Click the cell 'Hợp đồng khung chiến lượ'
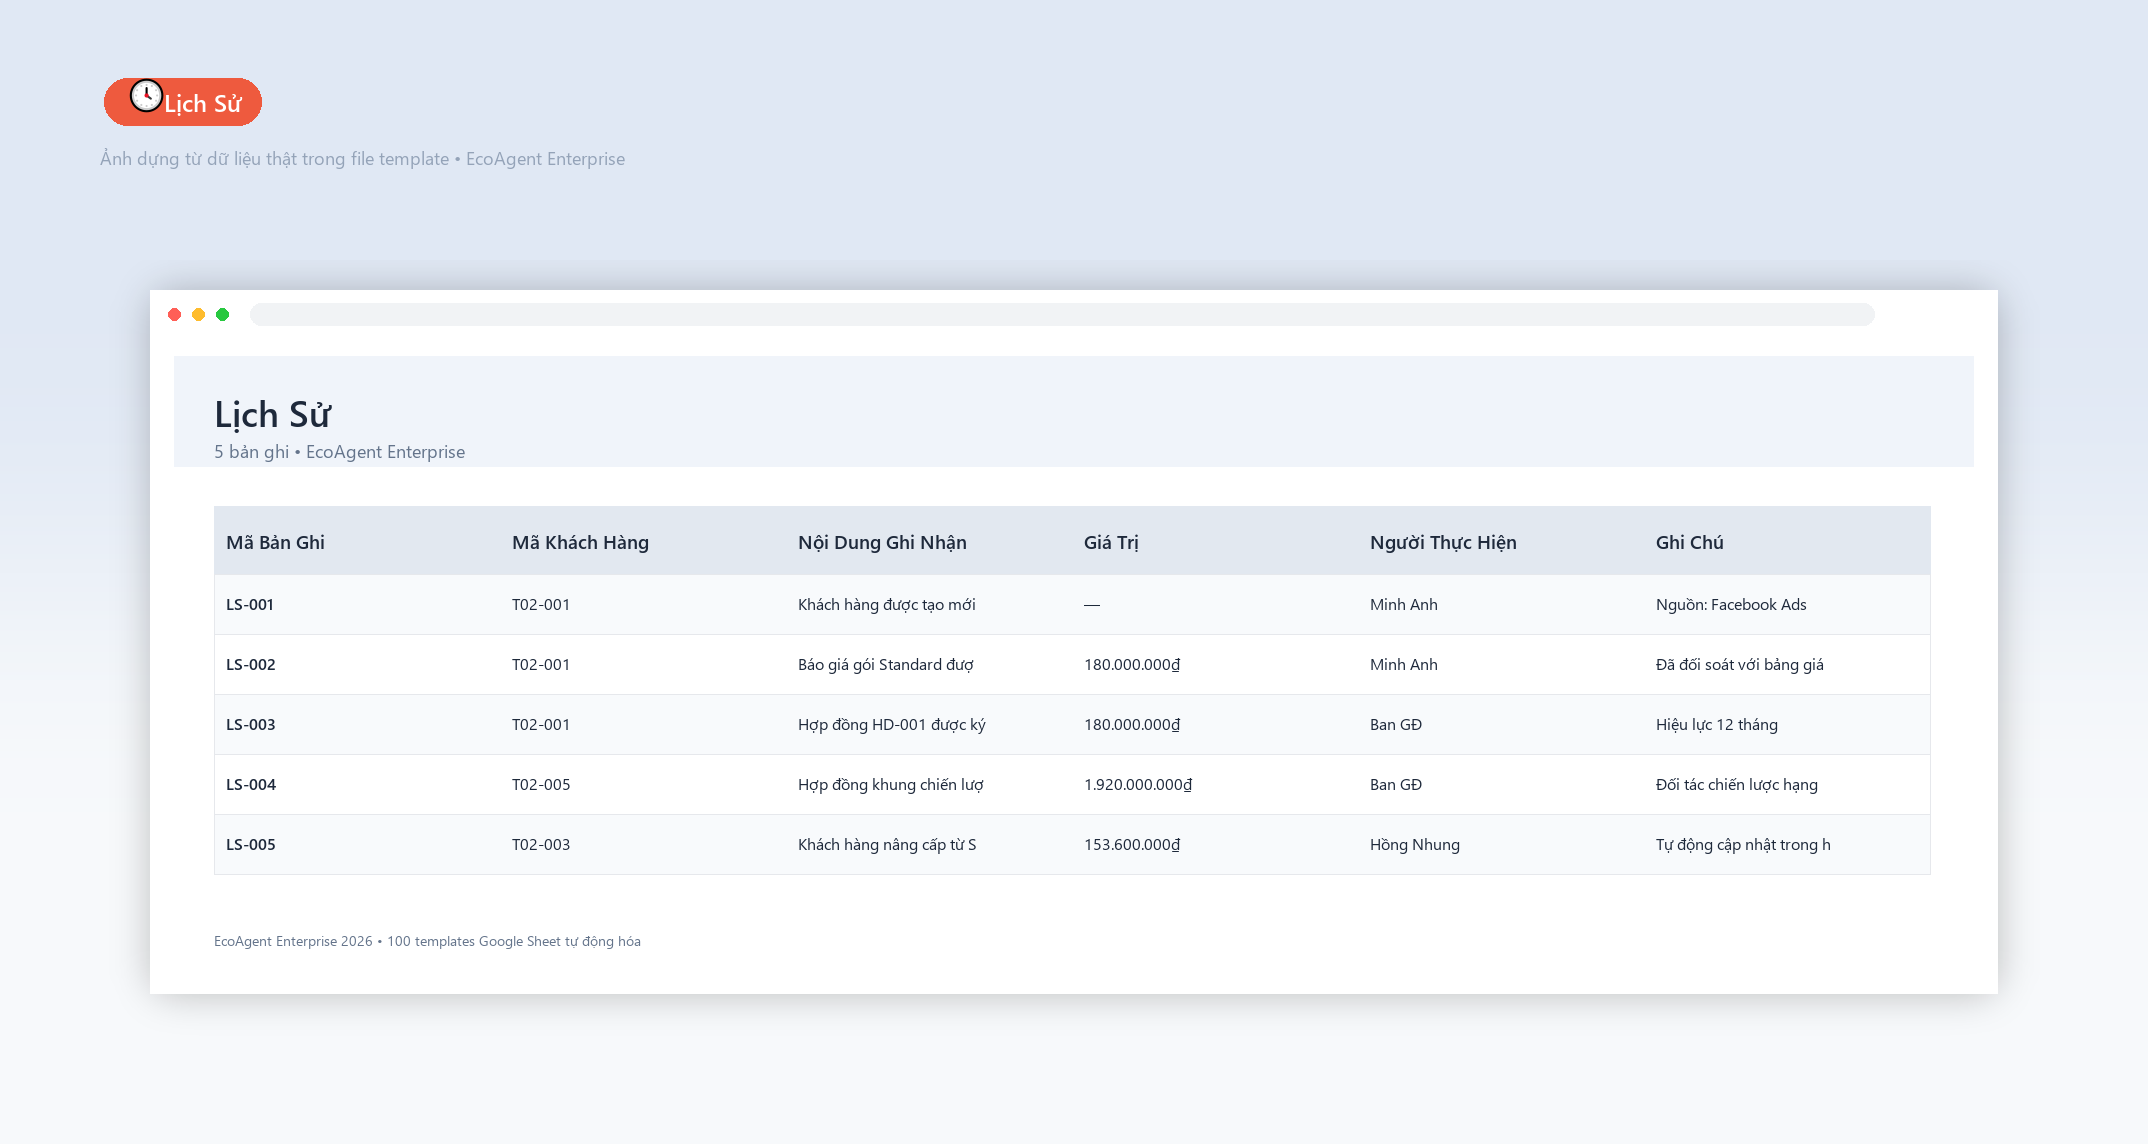Image resolution: width=2148 pixels, height=1144 pixels. coord(891,784)
